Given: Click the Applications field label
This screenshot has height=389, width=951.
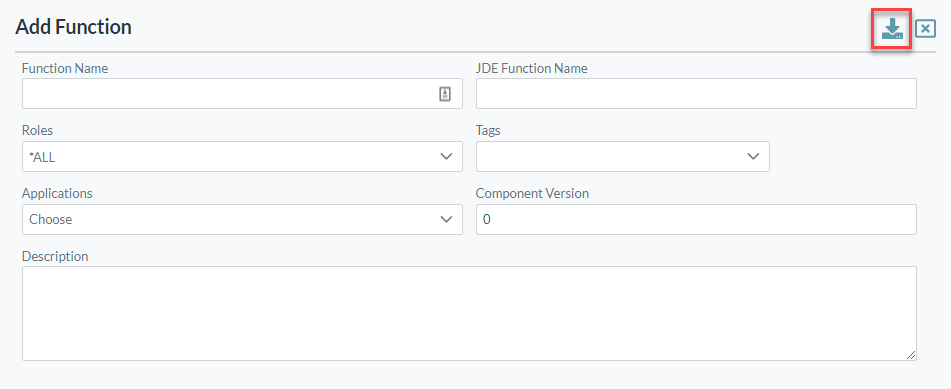Looking at the screenshot, I should 57,194.
